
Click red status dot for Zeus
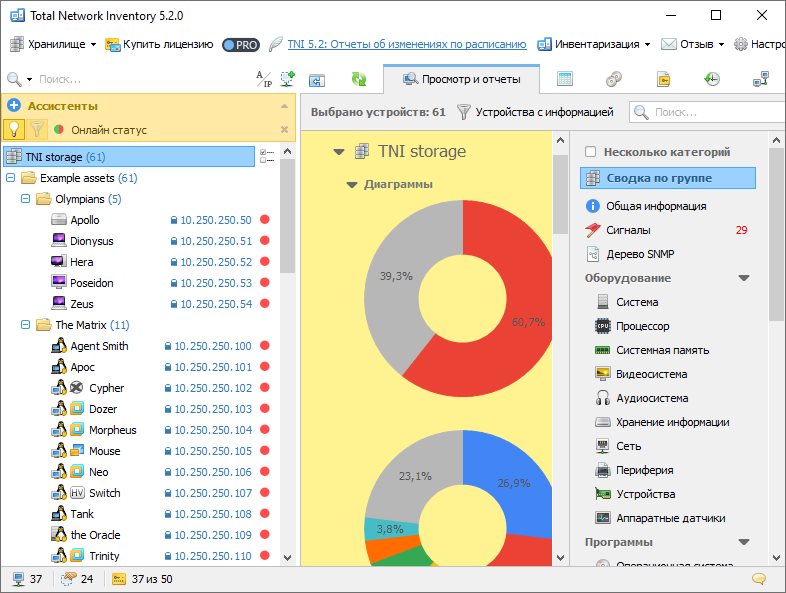(x=265, y=303)
